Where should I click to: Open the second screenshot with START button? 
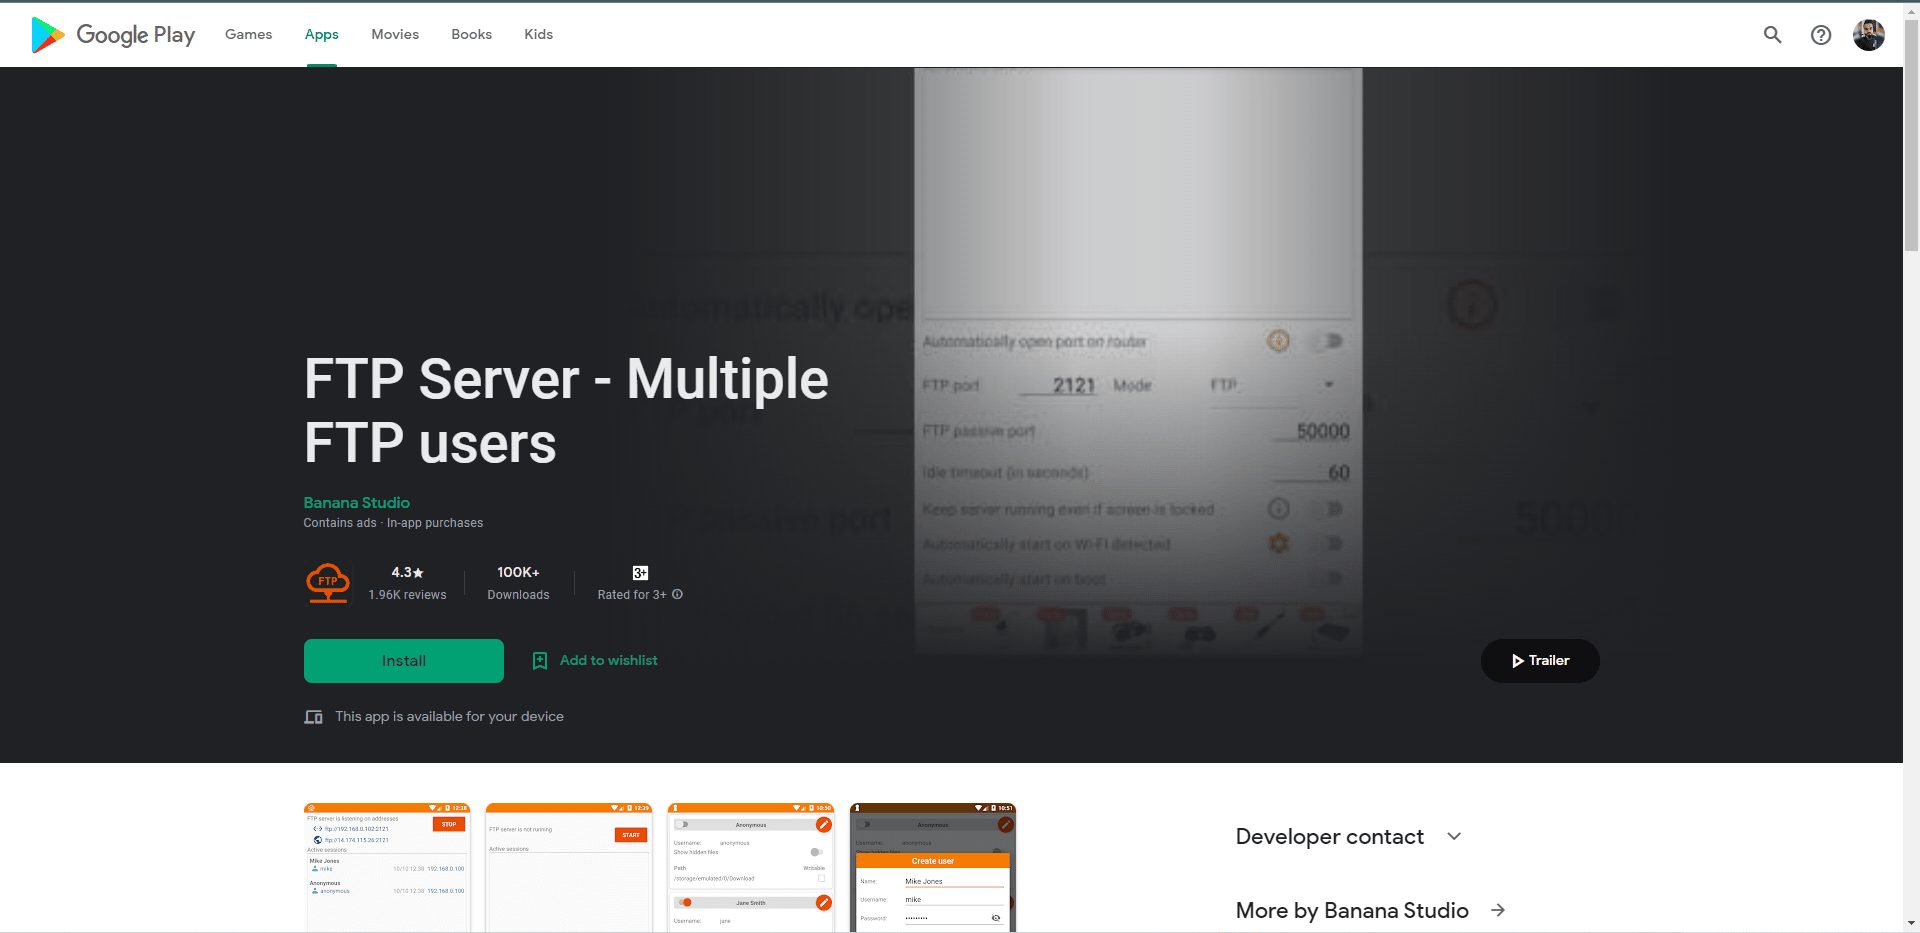(x=569, y=868)
